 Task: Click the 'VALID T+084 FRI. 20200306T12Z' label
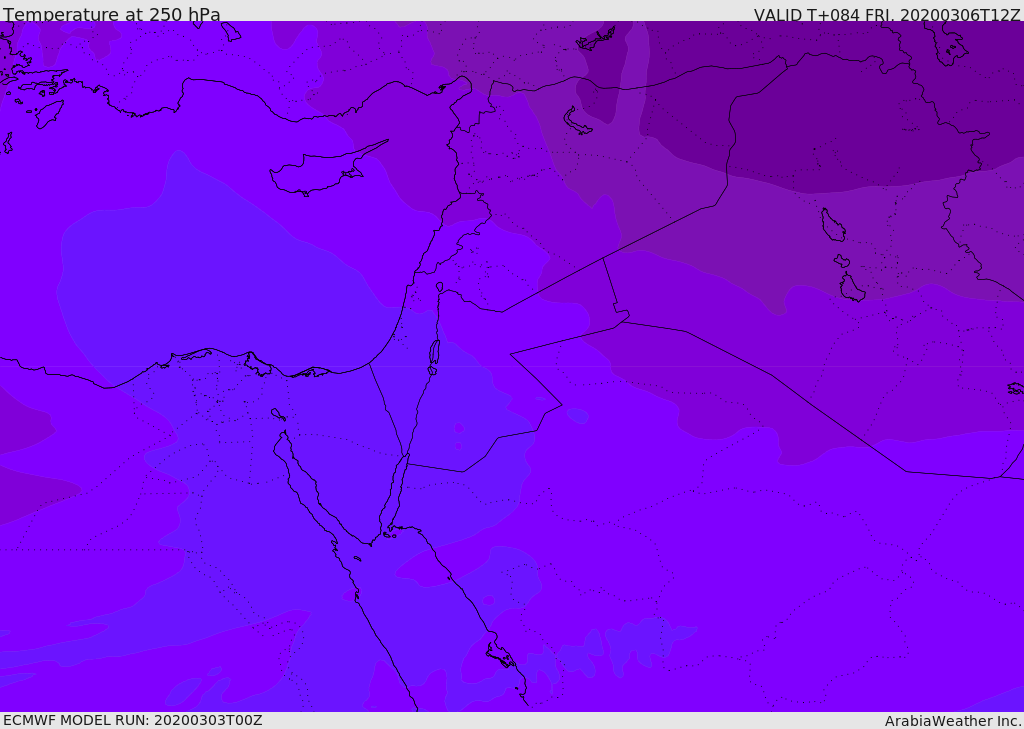[887, 15]
